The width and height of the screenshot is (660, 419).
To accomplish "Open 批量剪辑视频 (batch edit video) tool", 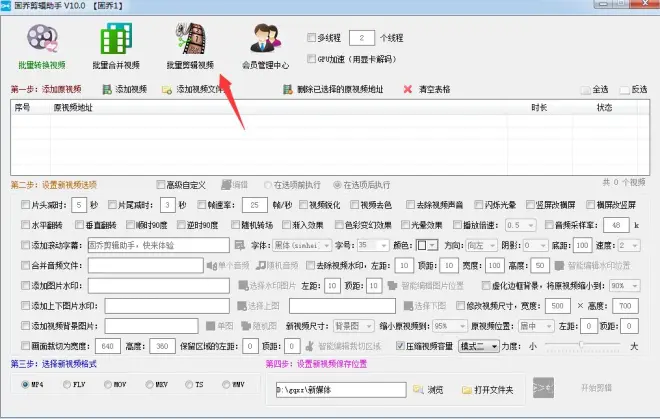I will pyautogui.click(x=189, y=46).
